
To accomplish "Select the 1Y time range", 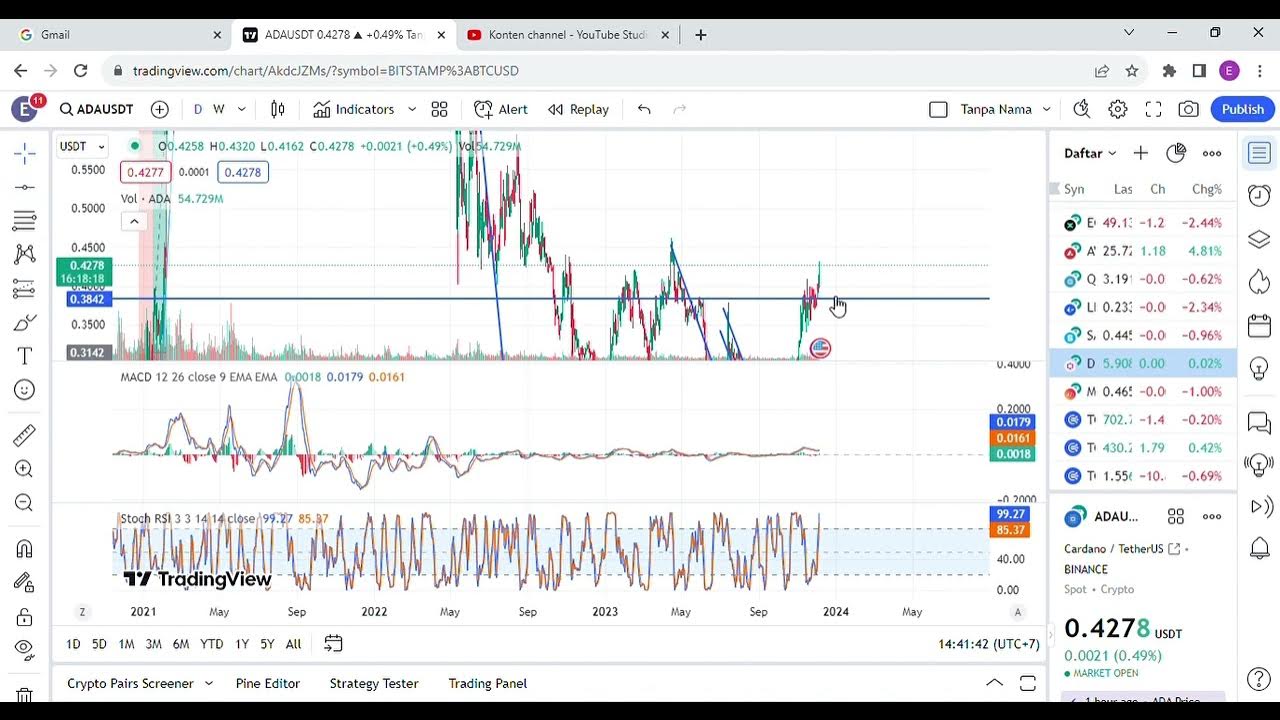I will (241, 644).
